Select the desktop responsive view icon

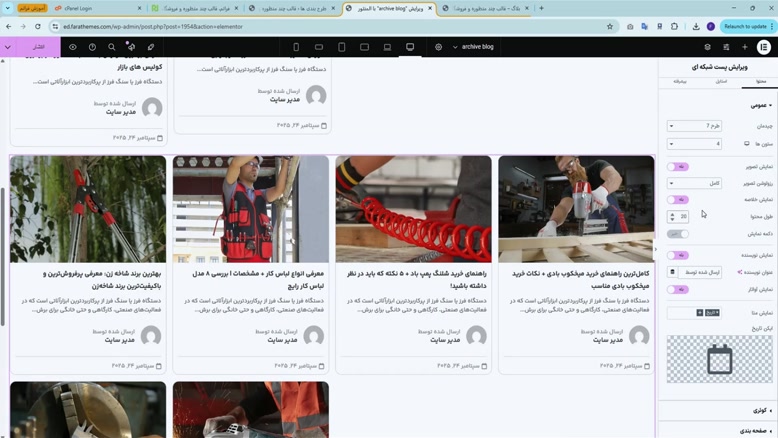(x=410, y=47)
